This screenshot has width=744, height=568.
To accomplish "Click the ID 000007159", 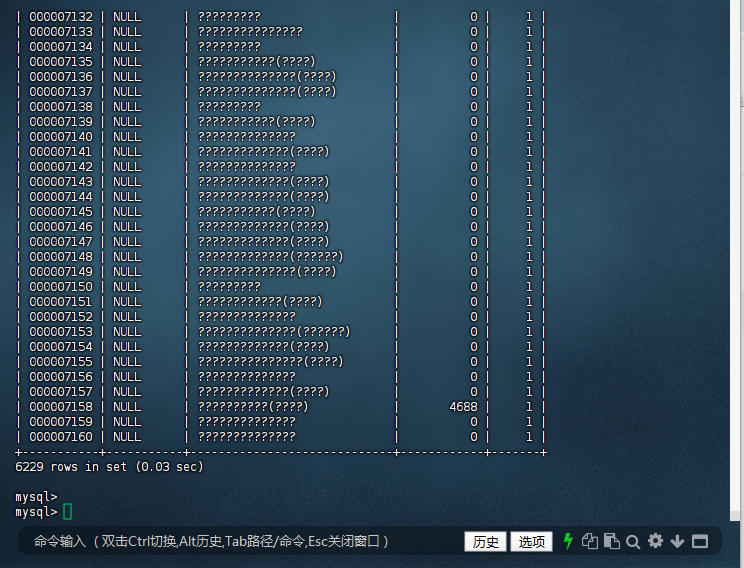I will click(x=61, y=422).
